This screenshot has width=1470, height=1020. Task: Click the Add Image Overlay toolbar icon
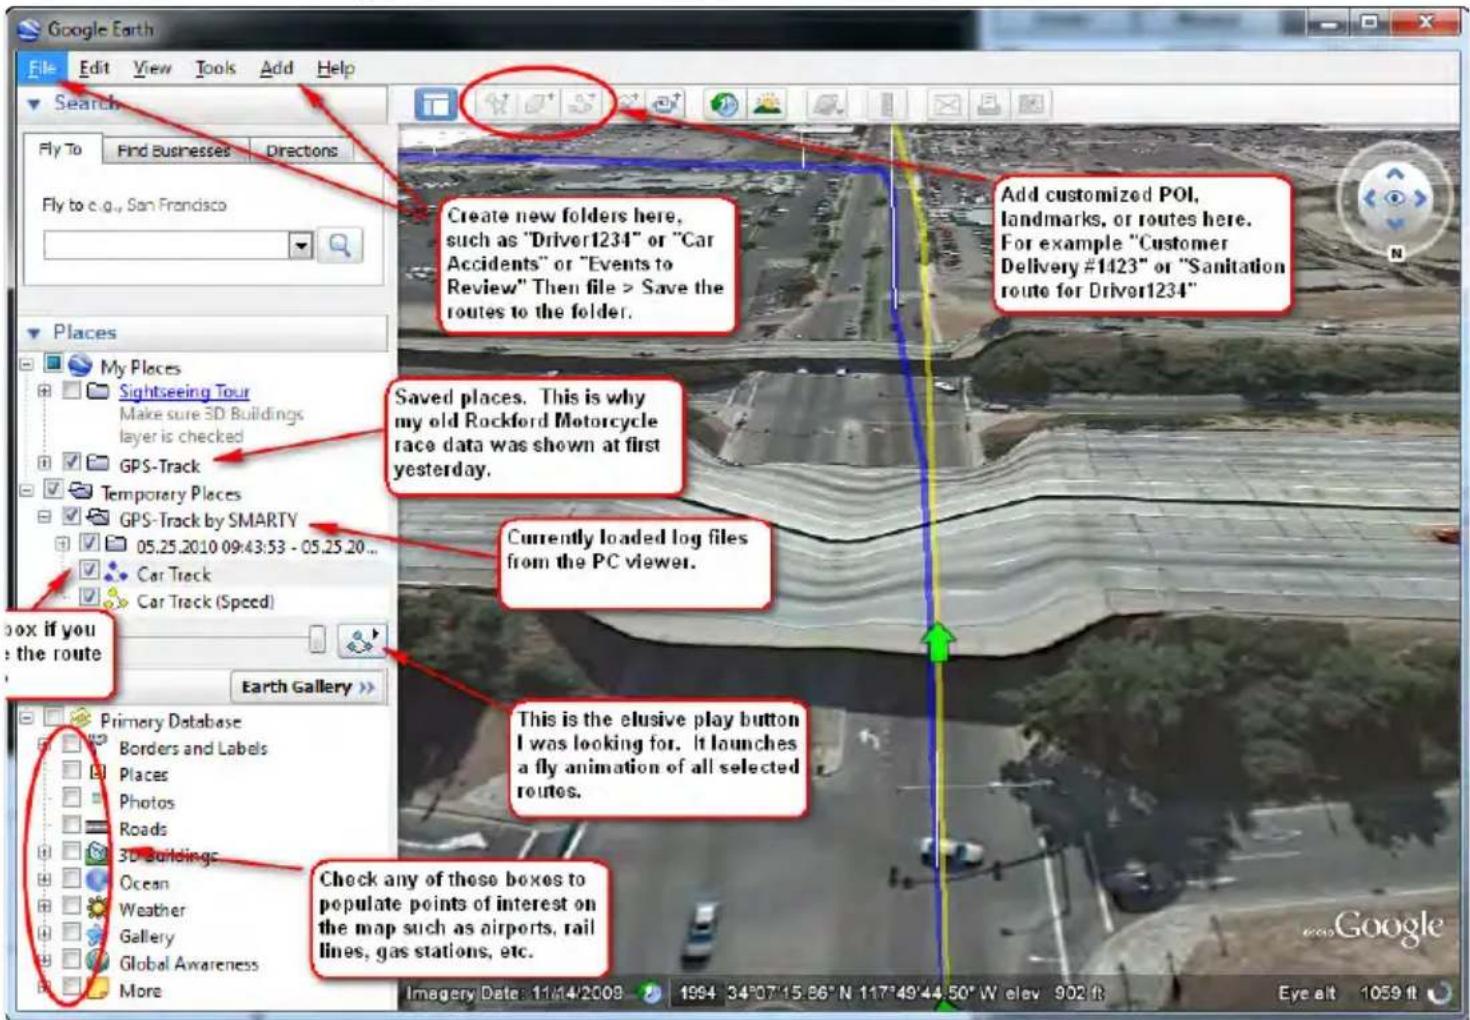627,103
